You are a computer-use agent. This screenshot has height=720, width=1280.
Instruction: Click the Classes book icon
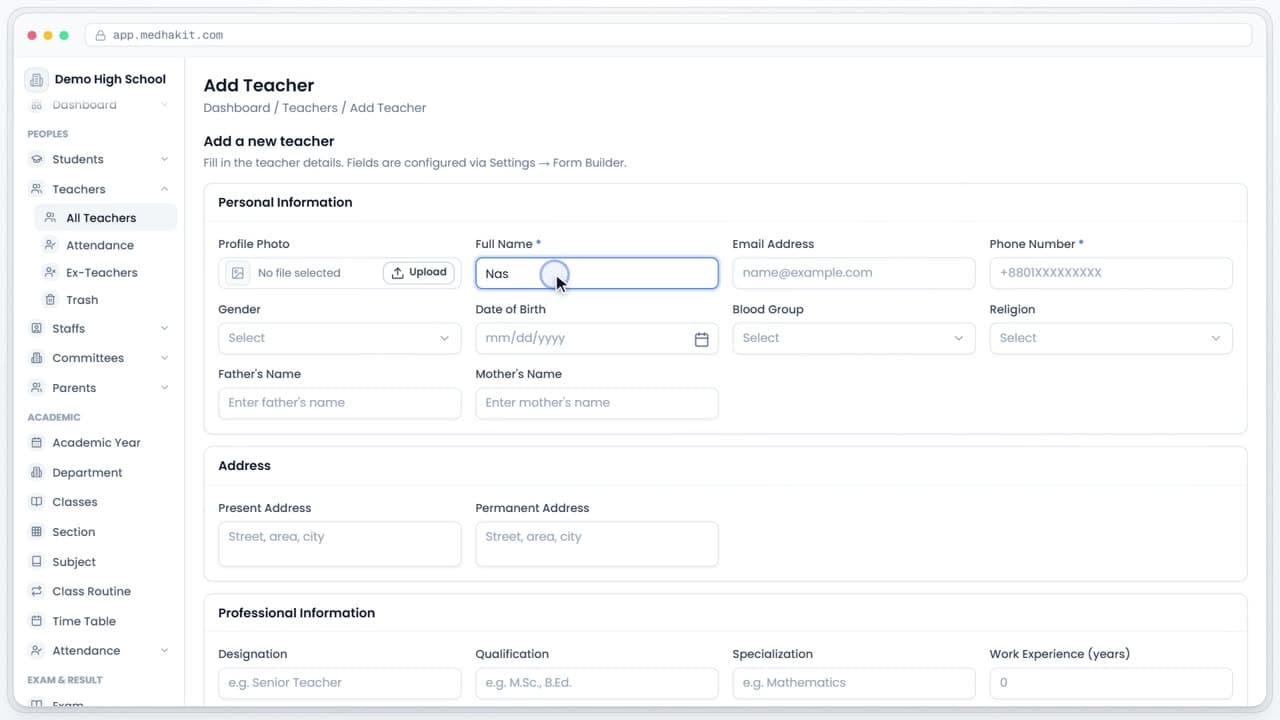point(37,502)
